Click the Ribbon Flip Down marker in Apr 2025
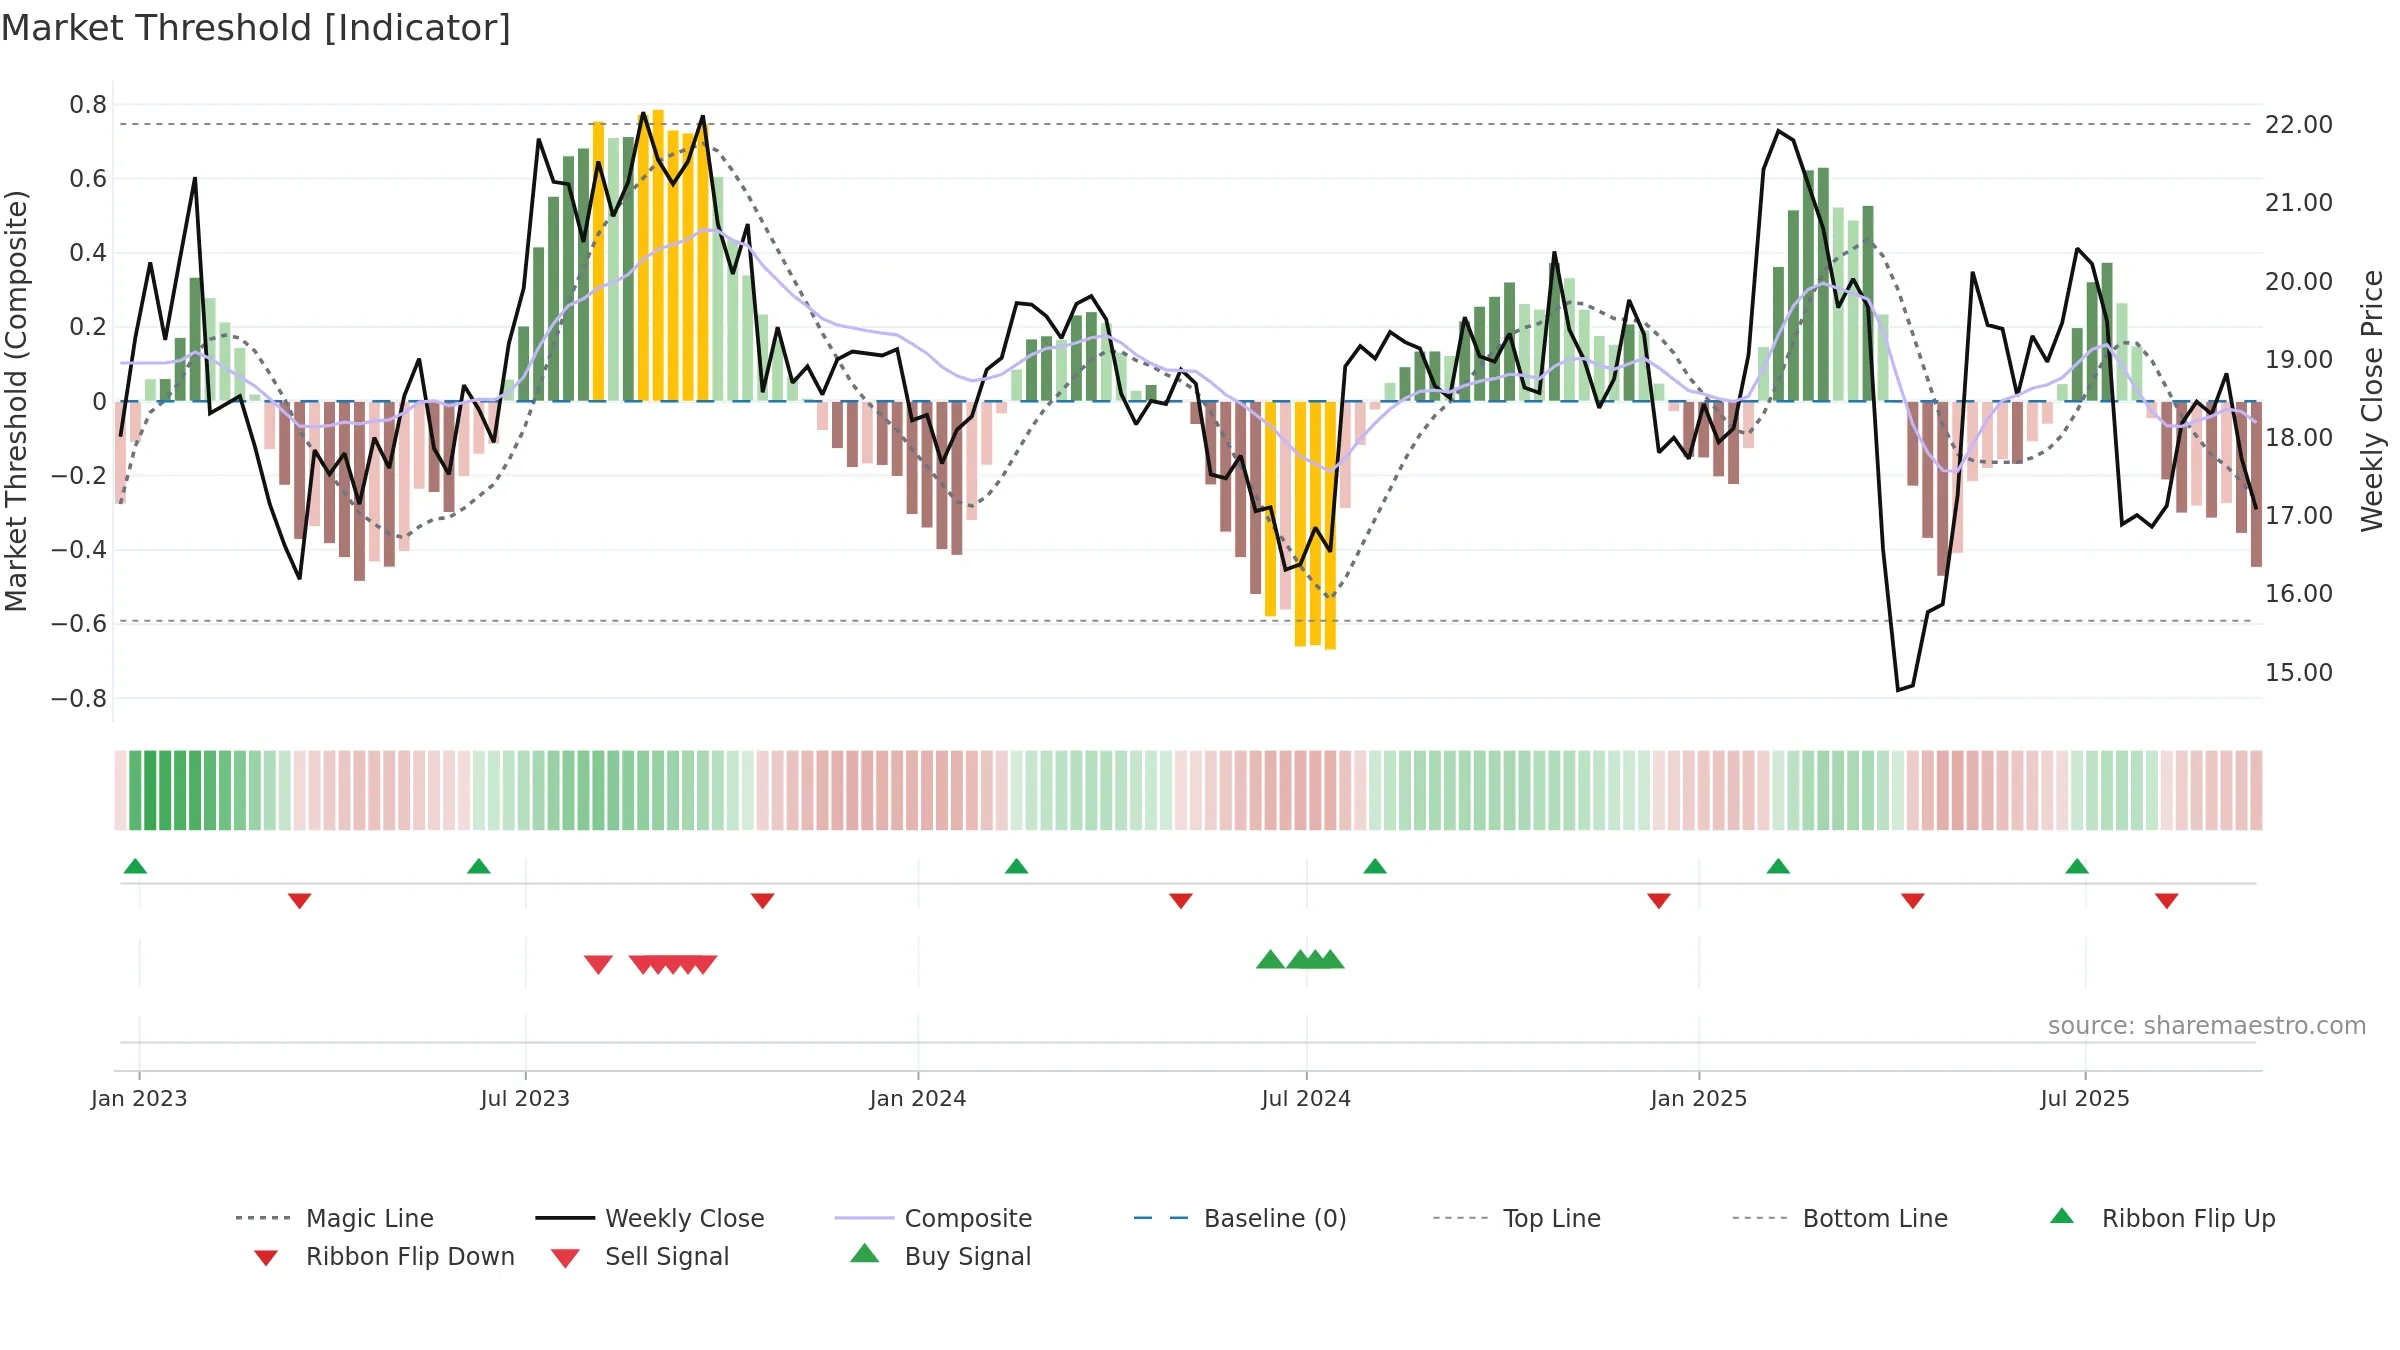This screenshot has height=1350, width=2400. pos(1913,901)
